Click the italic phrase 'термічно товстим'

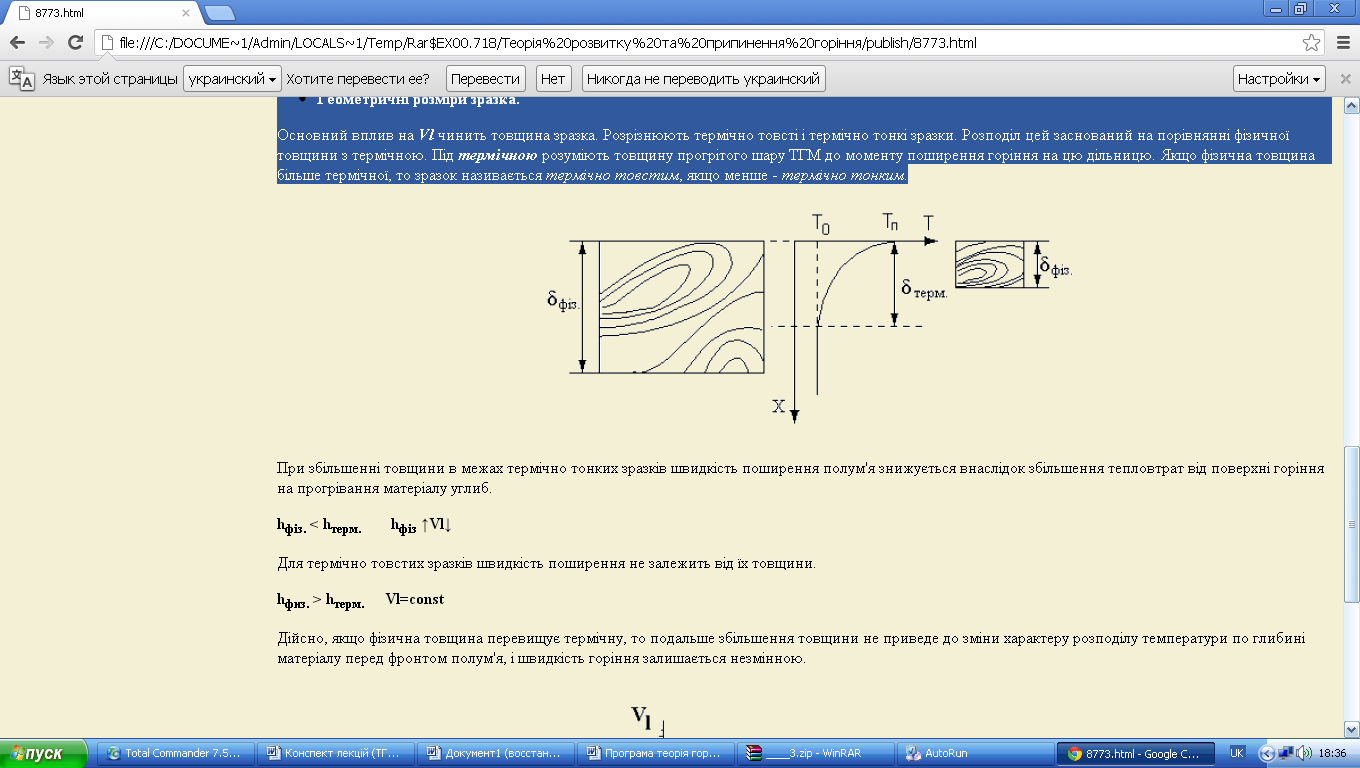click(612, 175)
